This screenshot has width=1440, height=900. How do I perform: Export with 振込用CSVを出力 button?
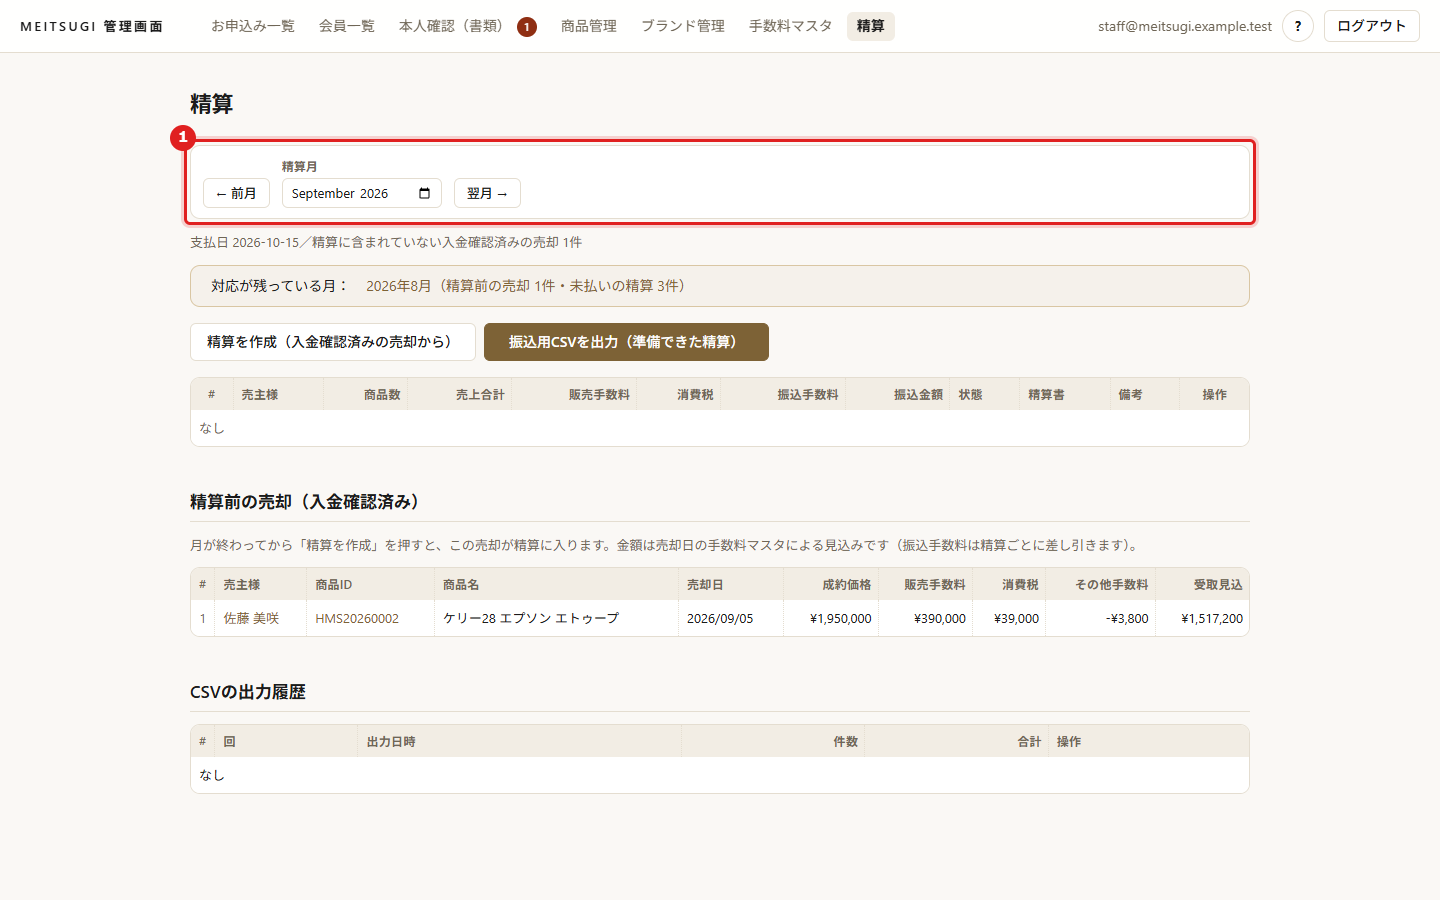(x=626, y=342)
